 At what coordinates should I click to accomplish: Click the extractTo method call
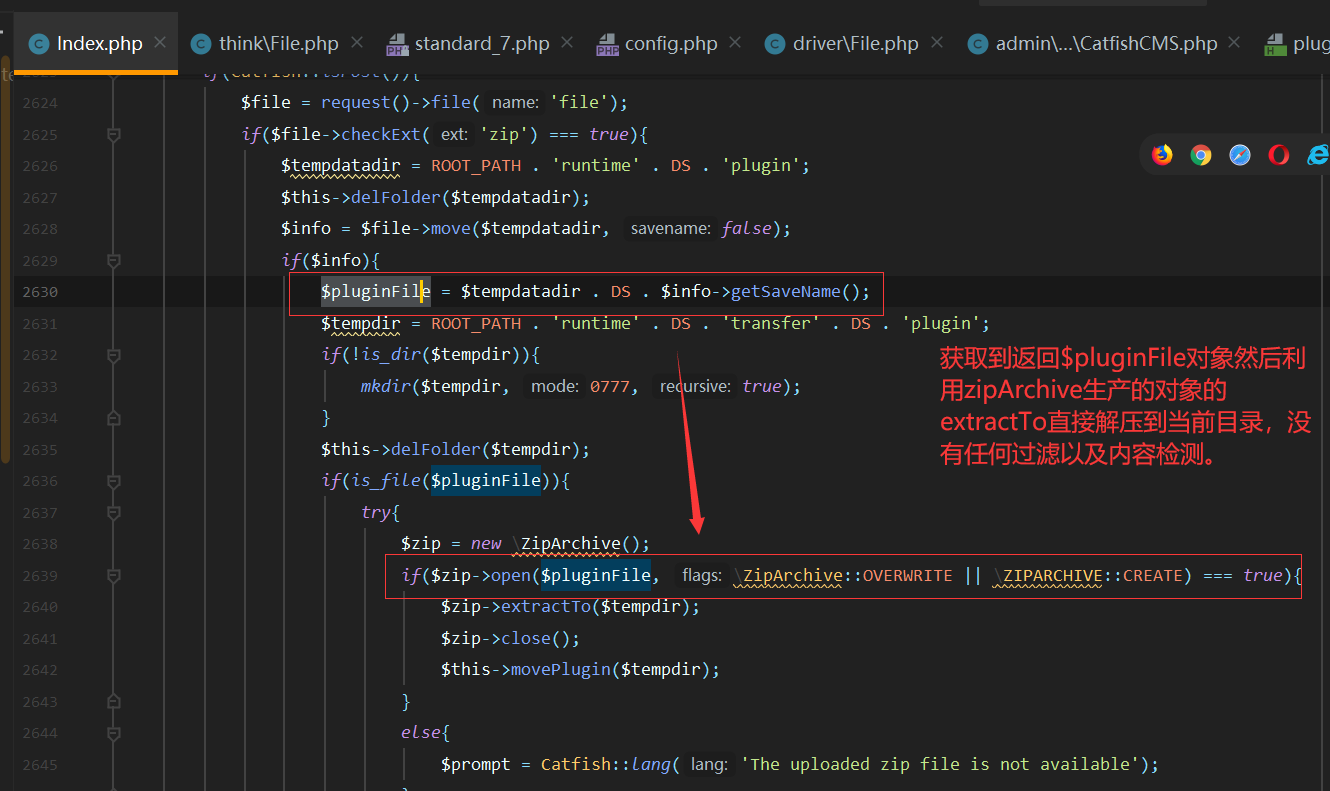(x=545, y=607)
